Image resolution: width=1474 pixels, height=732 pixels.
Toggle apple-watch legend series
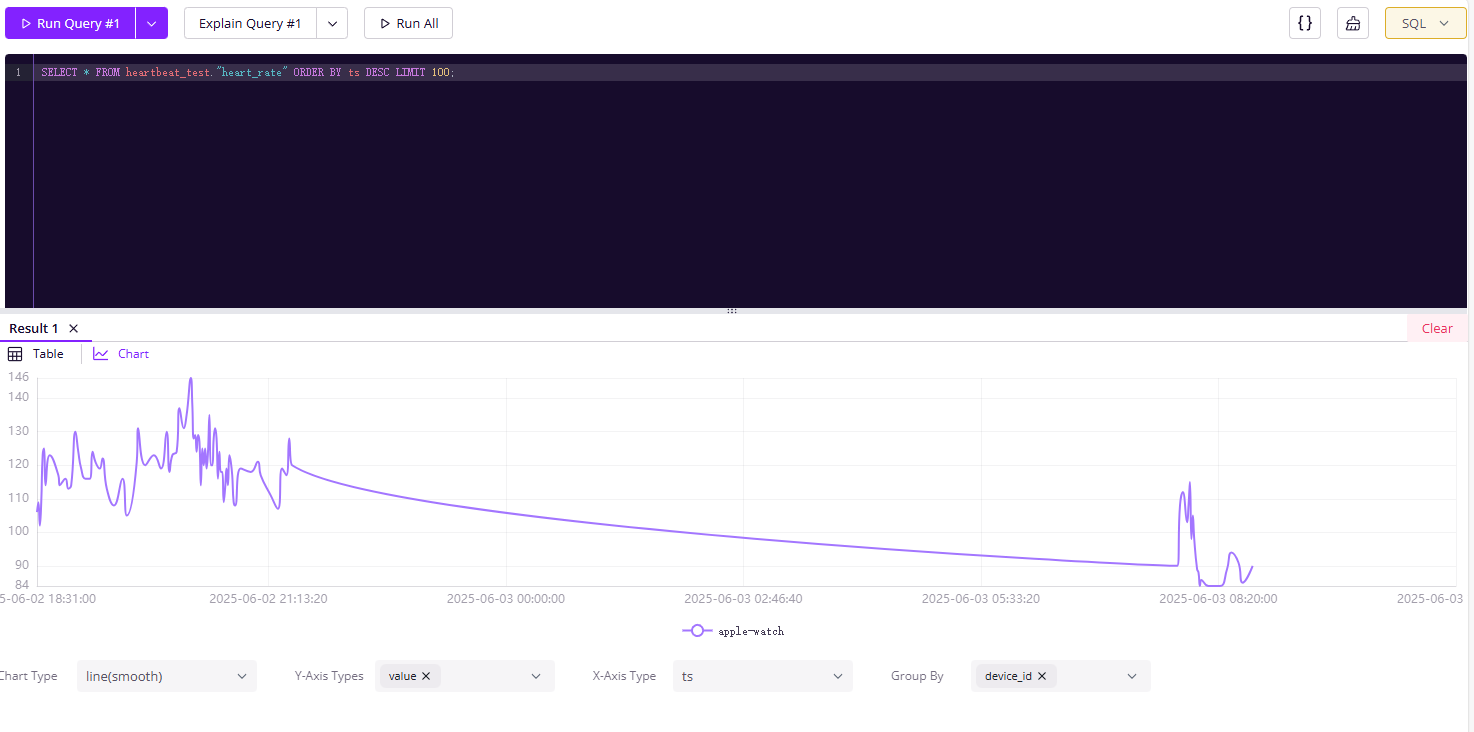733,631
